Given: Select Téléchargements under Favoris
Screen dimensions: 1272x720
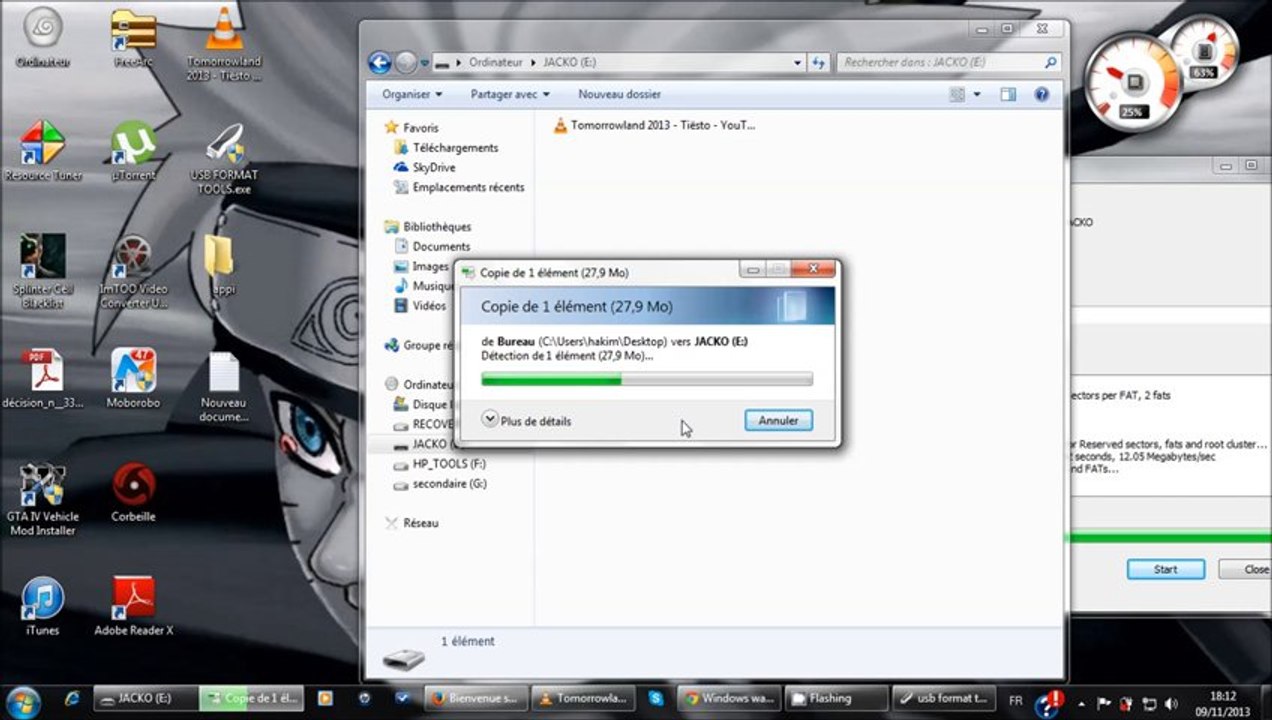Looking at the screenshot, I should coord(455,148).
